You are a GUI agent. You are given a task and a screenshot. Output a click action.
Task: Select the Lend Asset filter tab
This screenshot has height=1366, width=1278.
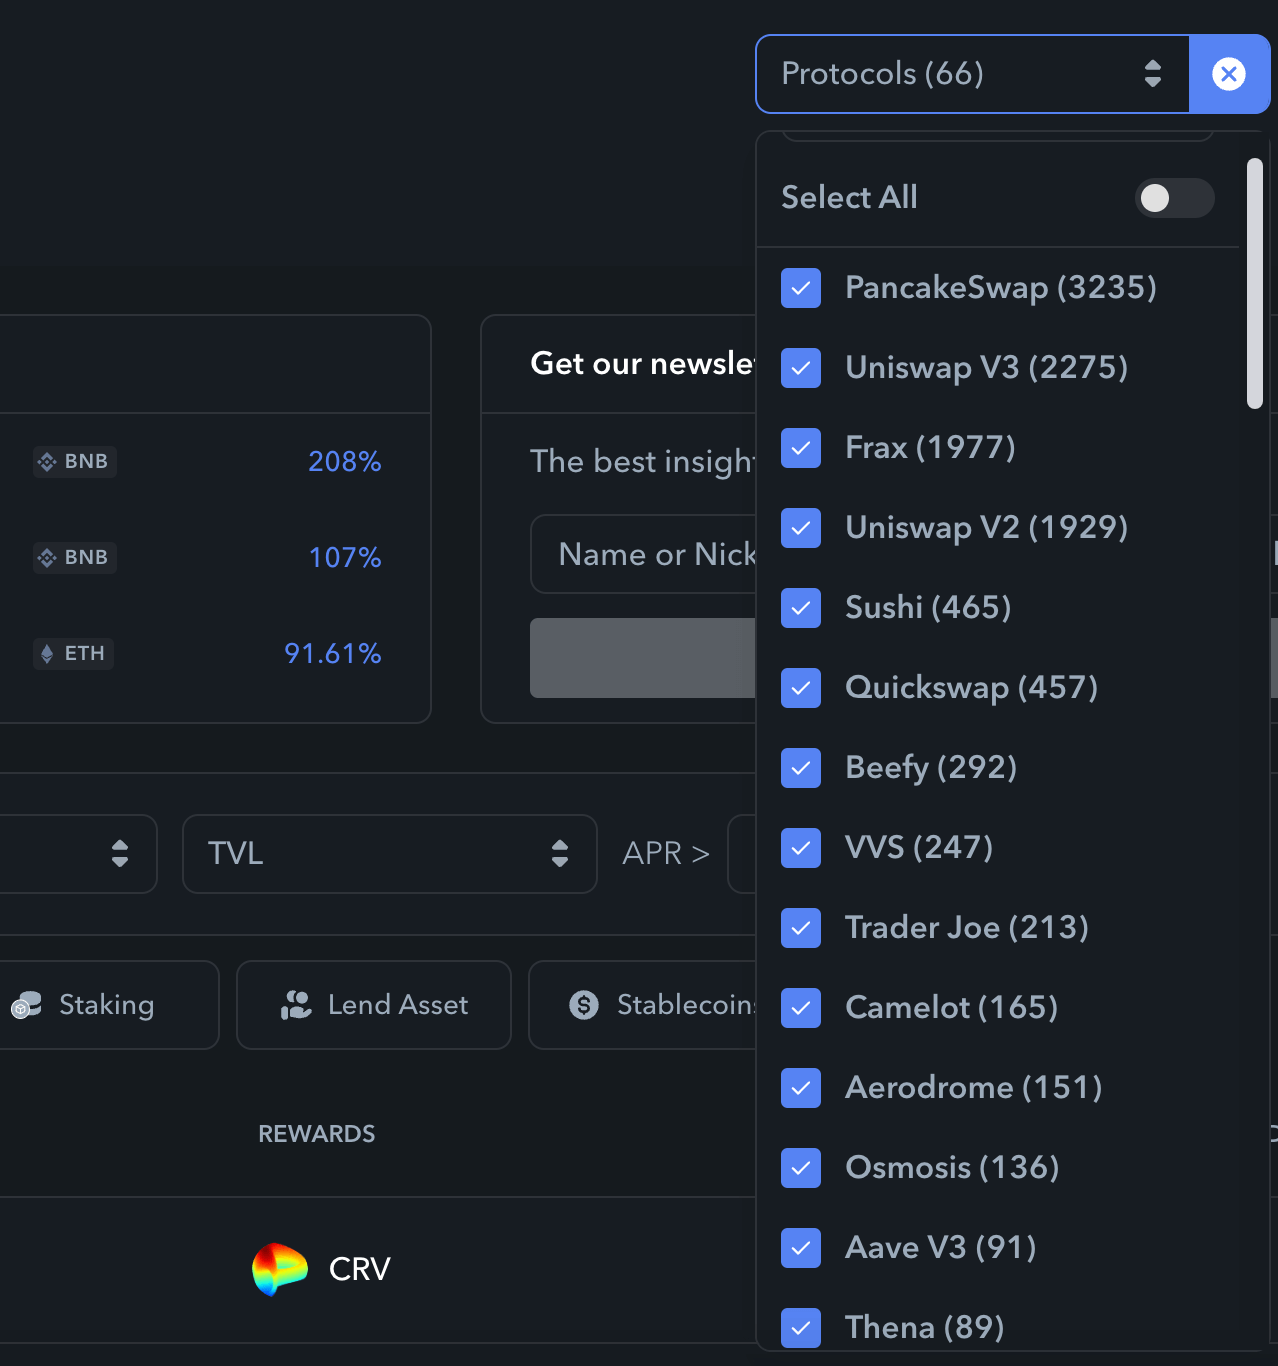(x=374, y=1005)
